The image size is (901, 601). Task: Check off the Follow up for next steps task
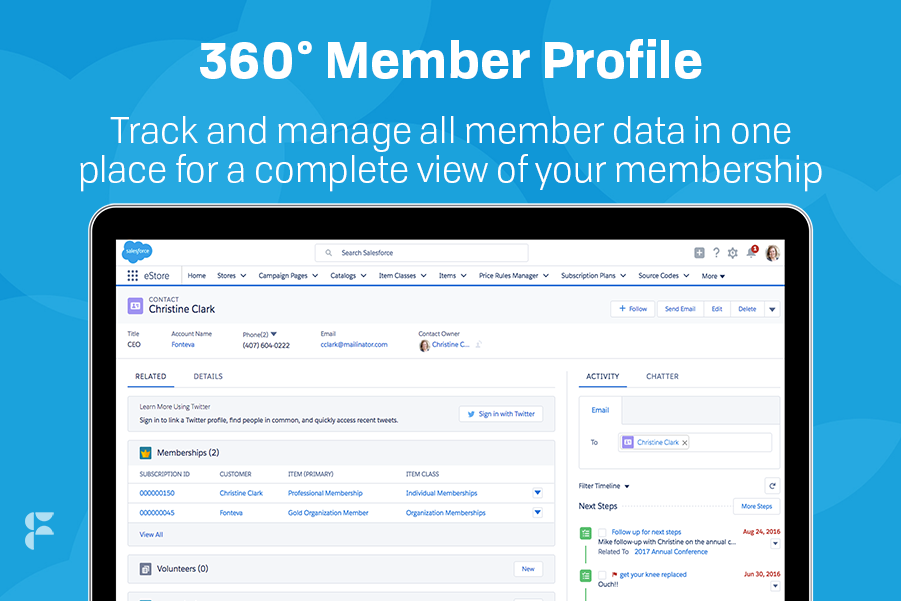click(x=602, y=532)
